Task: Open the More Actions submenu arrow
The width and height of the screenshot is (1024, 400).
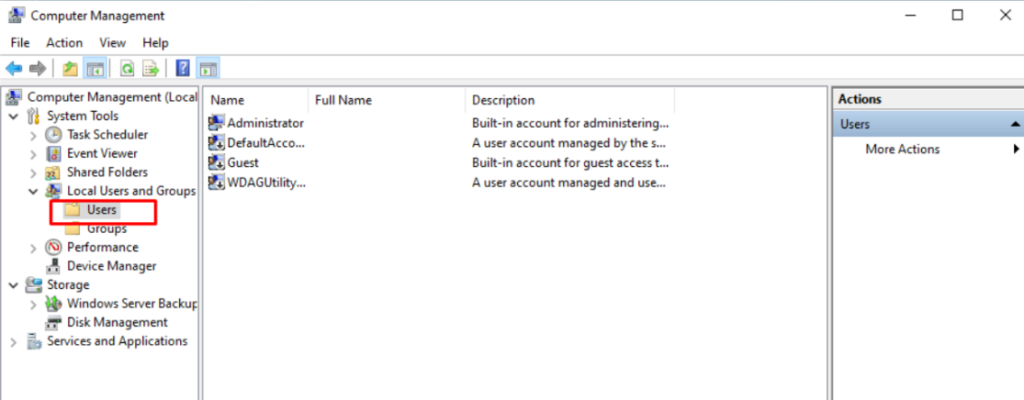Action: pos(1016,149)
